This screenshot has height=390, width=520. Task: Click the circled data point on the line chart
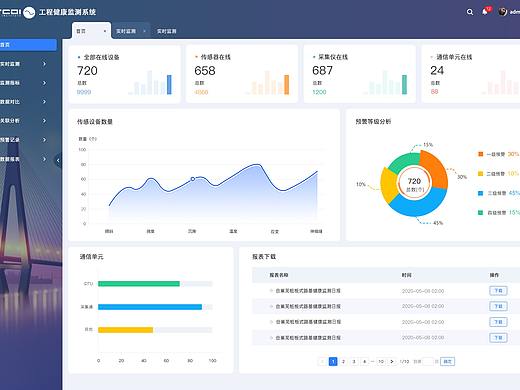193,179
